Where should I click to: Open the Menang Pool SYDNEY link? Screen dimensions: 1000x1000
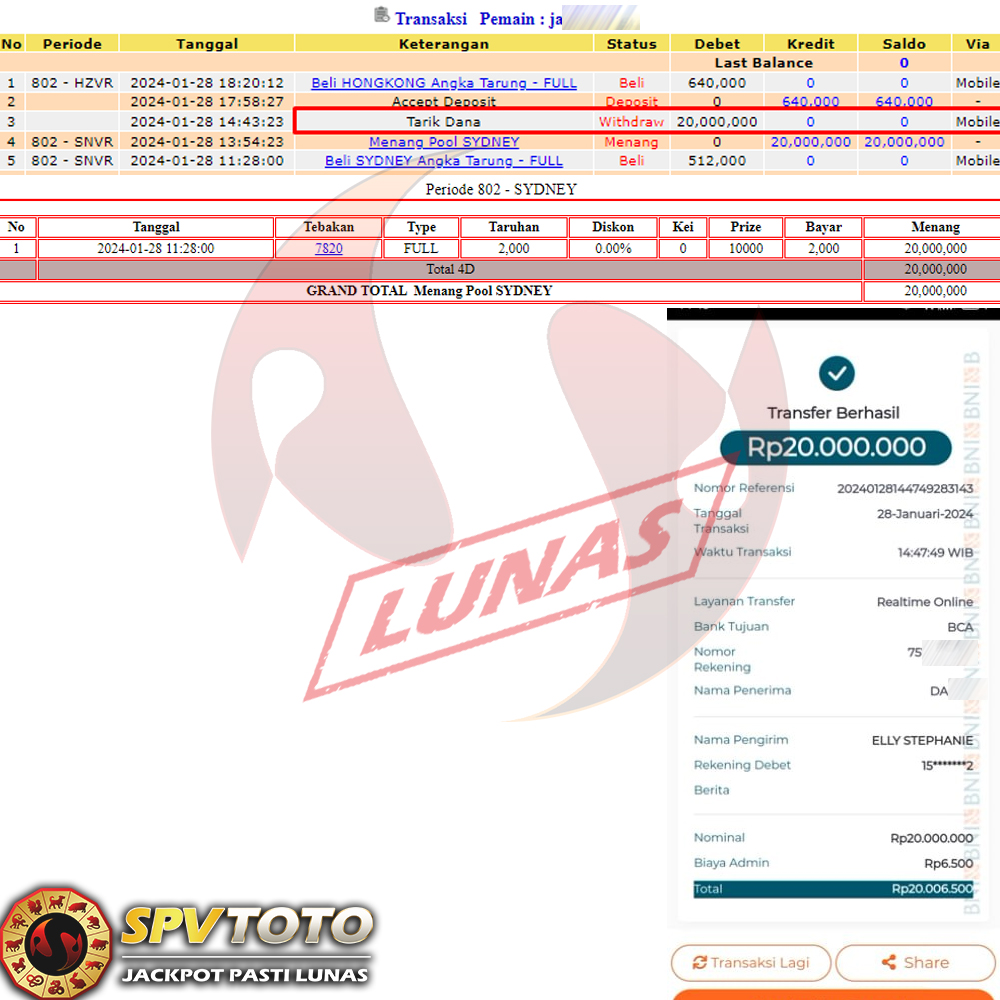444,142
